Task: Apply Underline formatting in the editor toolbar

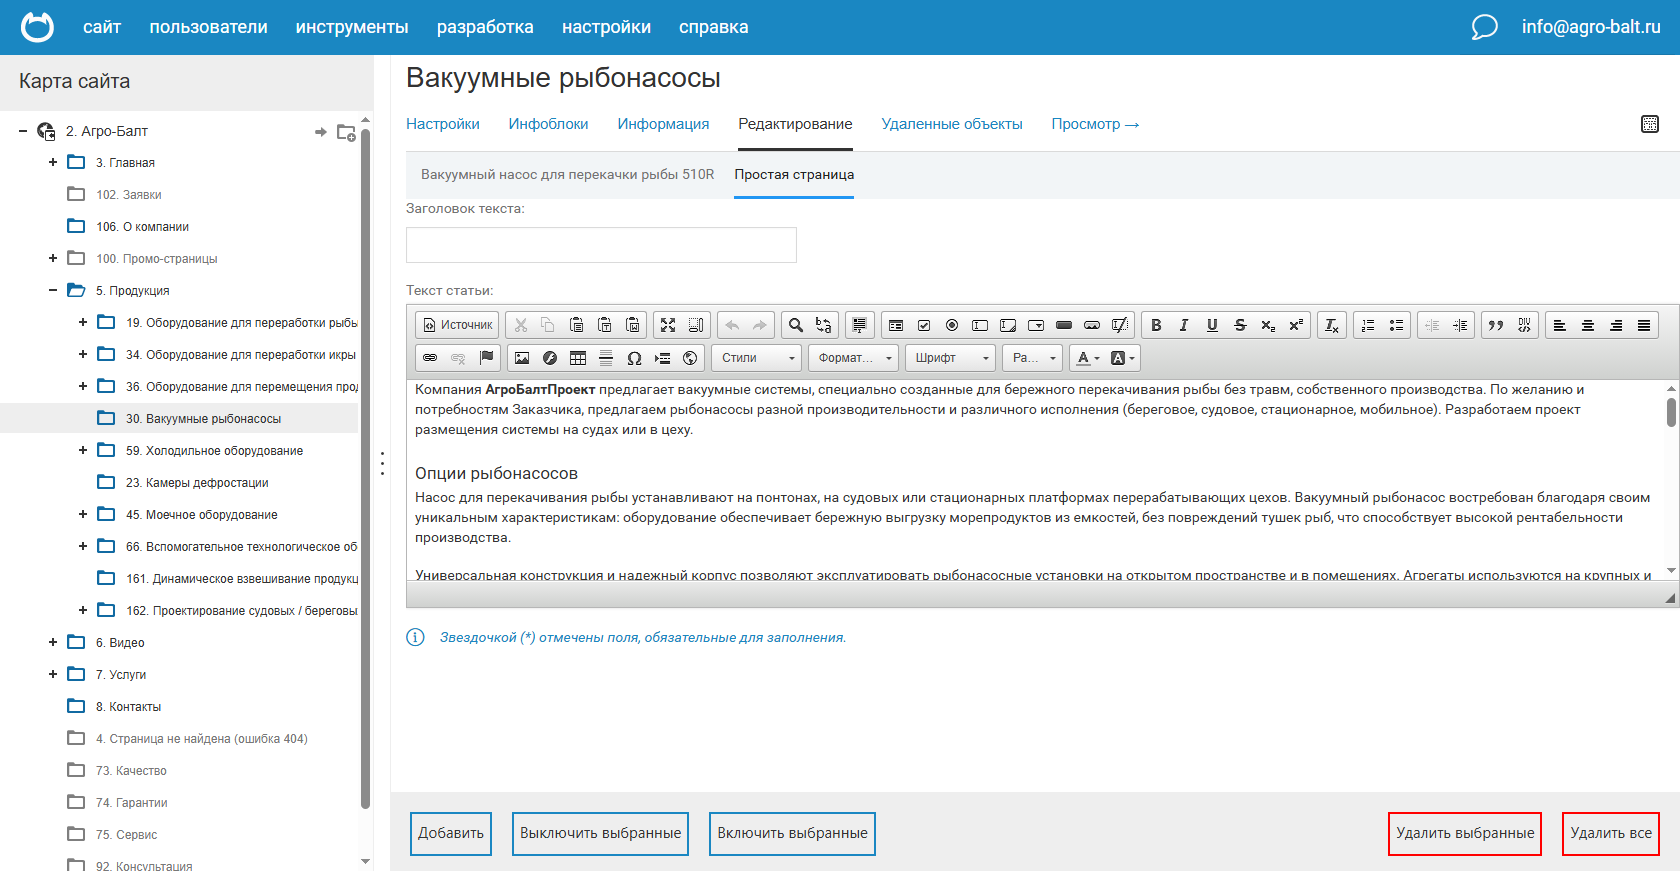Action: tap(1212, 325)
